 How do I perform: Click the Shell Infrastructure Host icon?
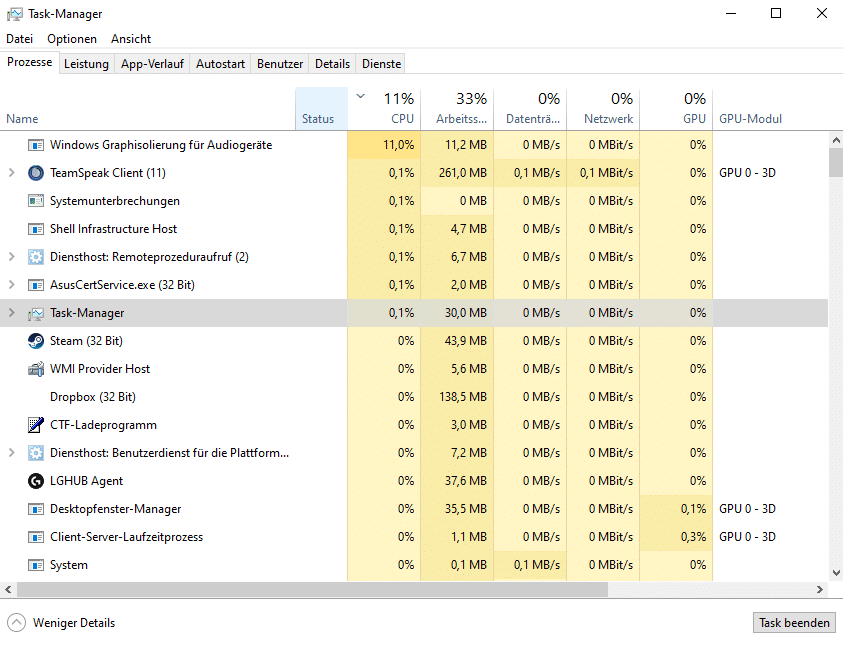[36, 229]
